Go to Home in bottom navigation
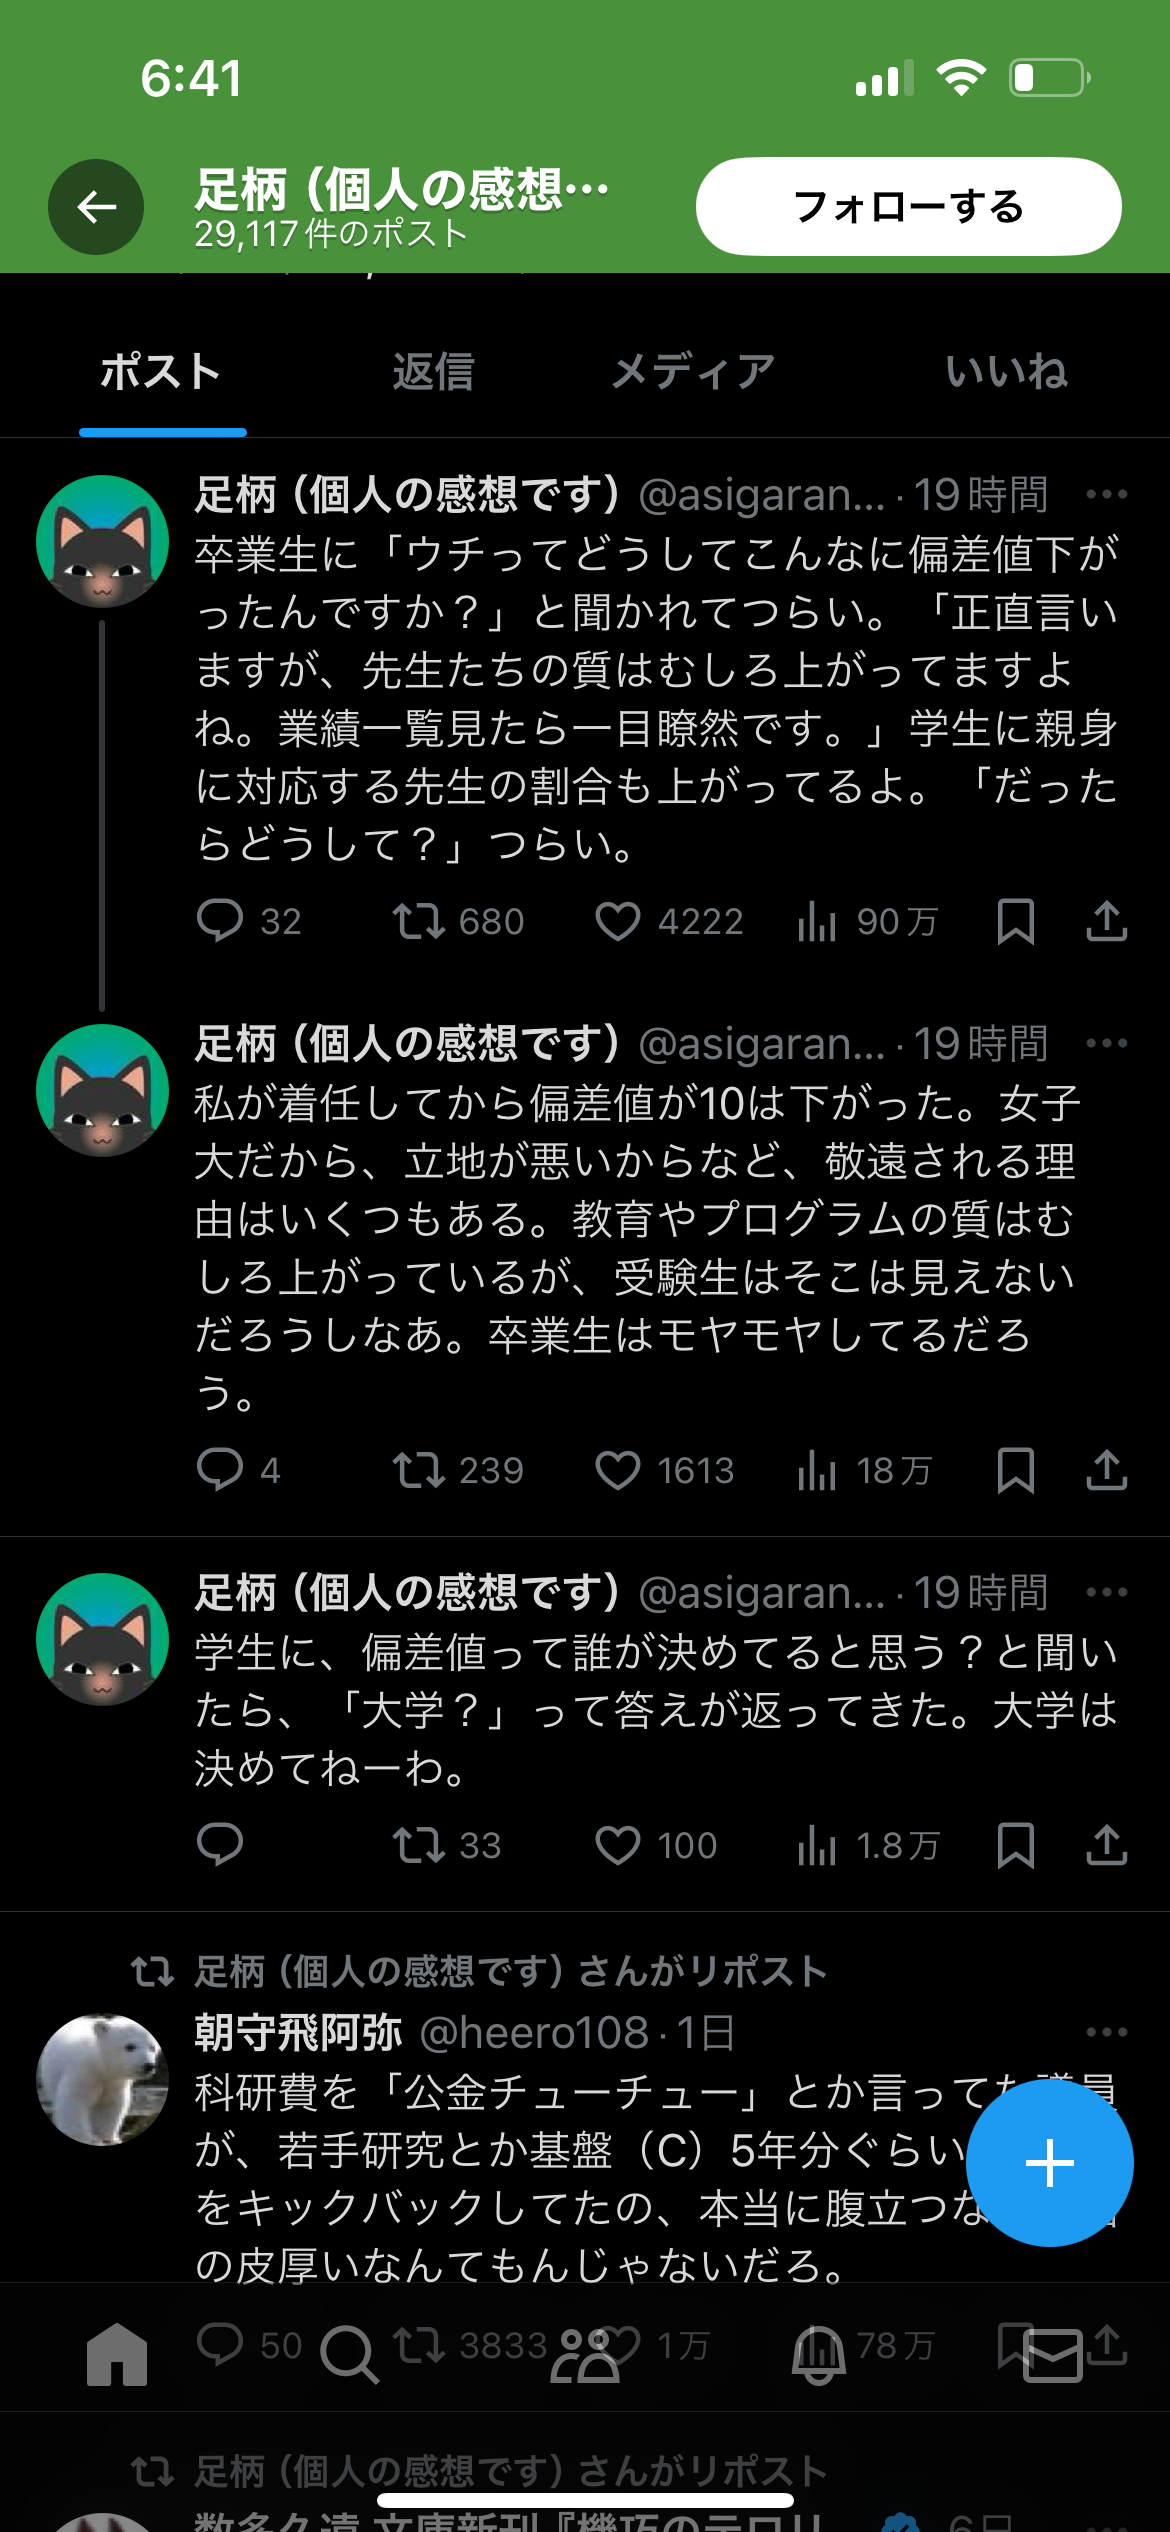The image size is (1170, 2532). click(x=117, y=2354)
